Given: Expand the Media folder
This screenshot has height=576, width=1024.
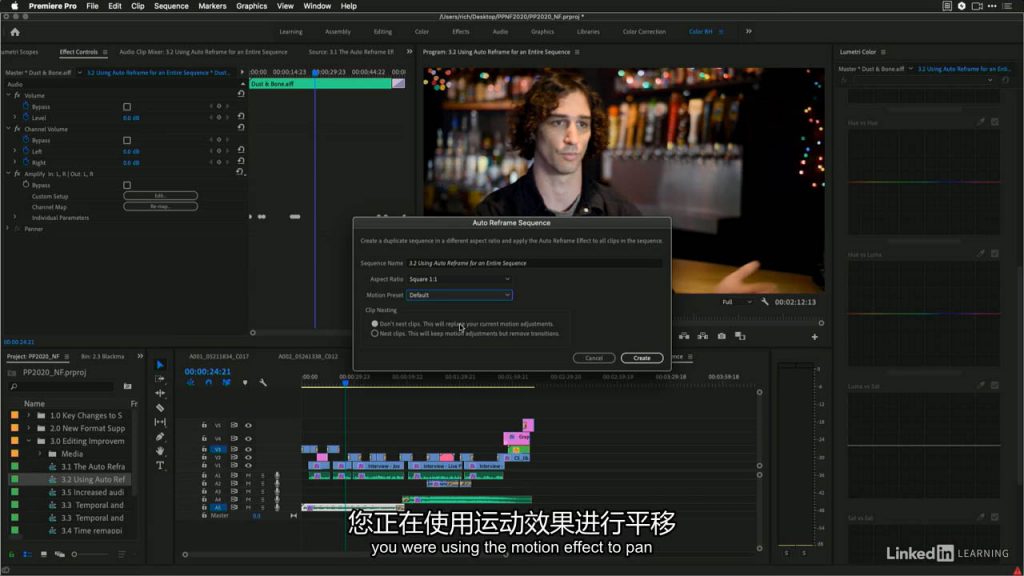Looking at the screenshot, I should [40, 454].
